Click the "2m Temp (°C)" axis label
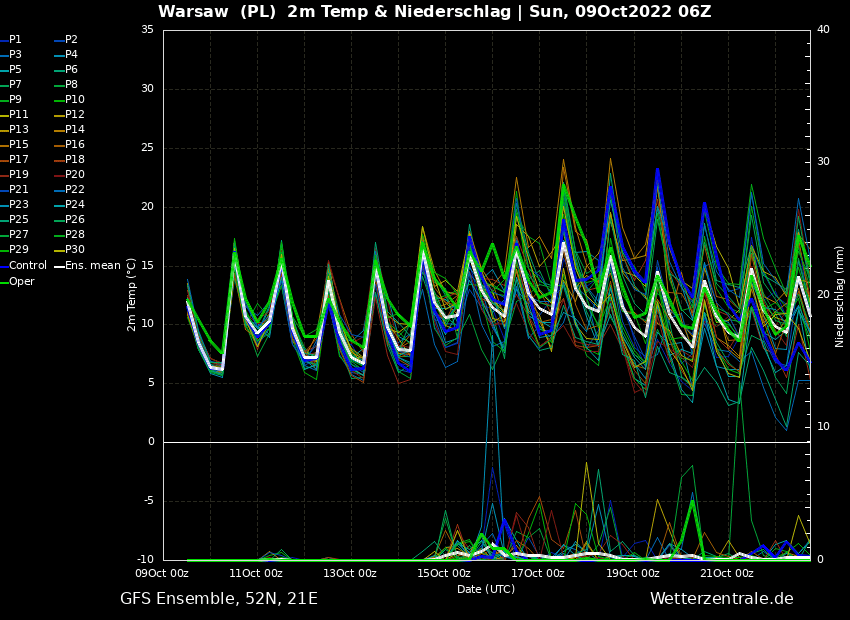 tap(131, 295)
